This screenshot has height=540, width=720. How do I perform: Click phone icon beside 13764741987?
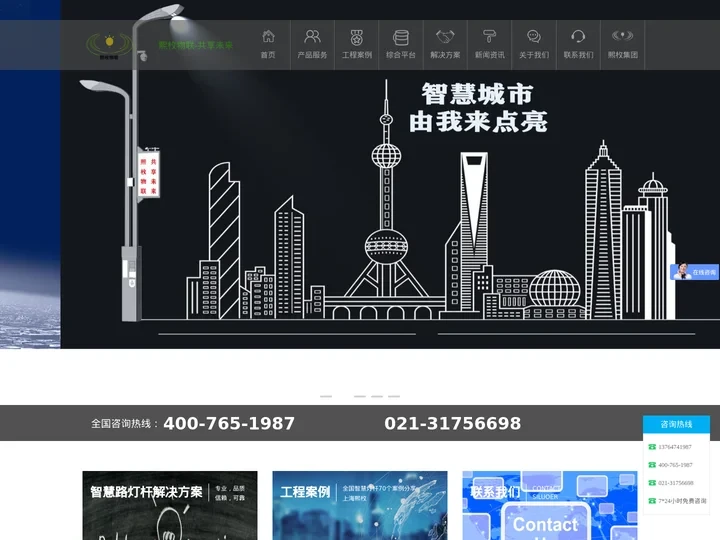(x=652, y=447)
